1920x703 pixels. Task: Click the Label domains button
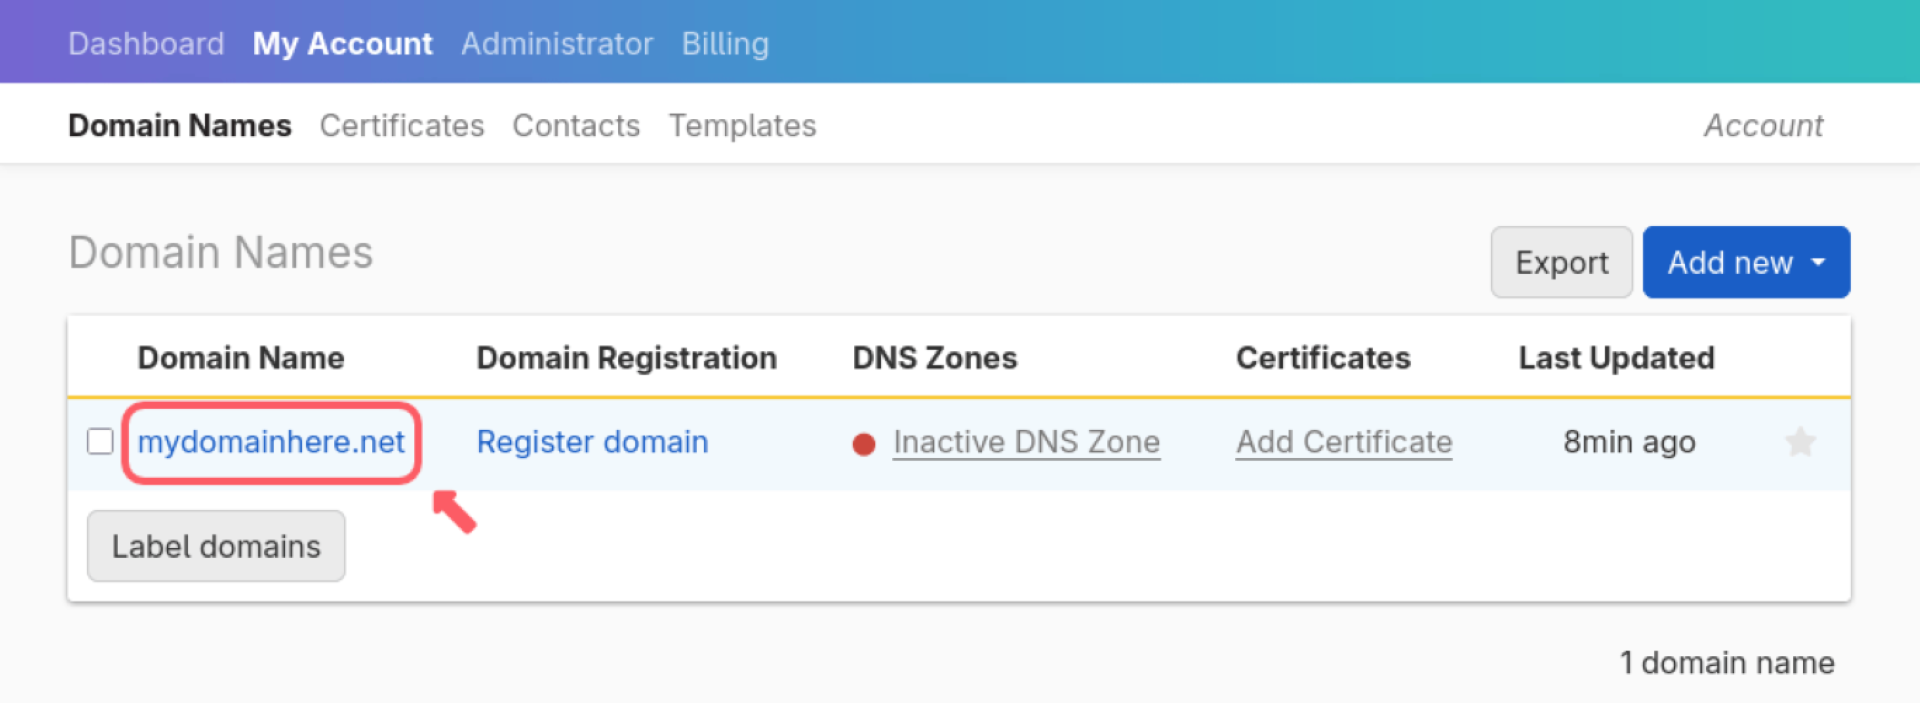point(216,546)
